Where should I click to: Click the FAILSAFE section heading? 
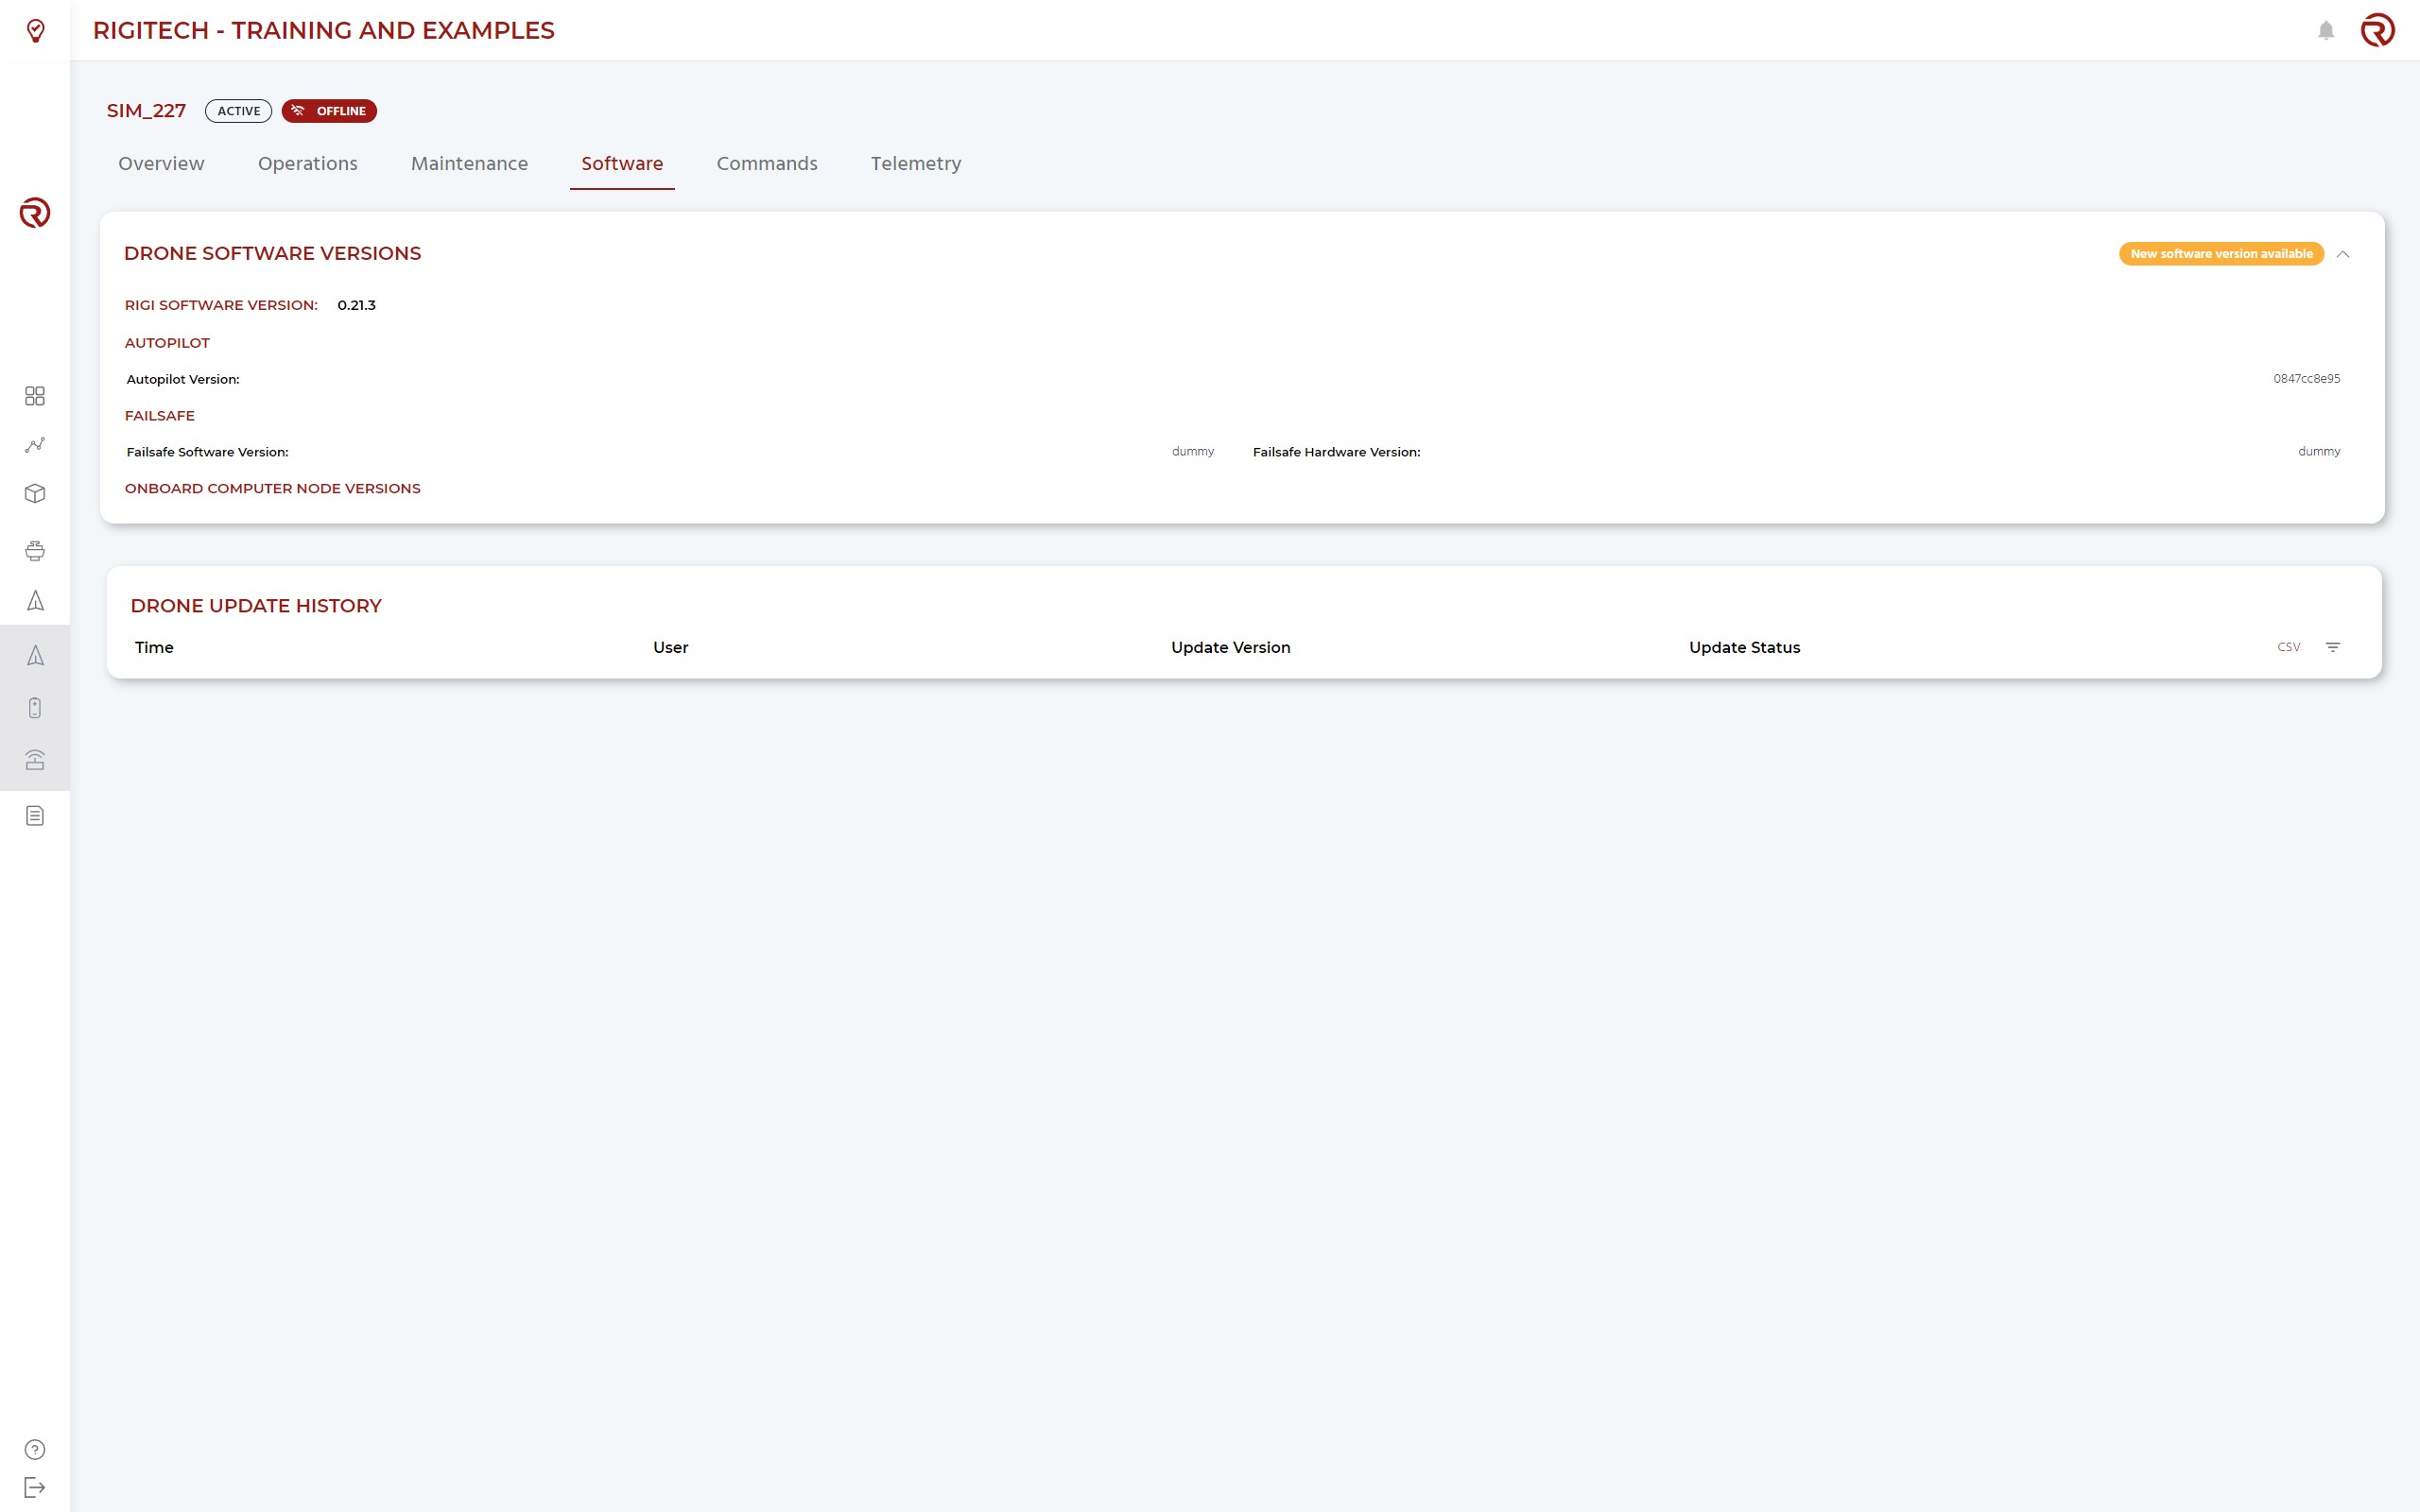(x=159, y=415)
